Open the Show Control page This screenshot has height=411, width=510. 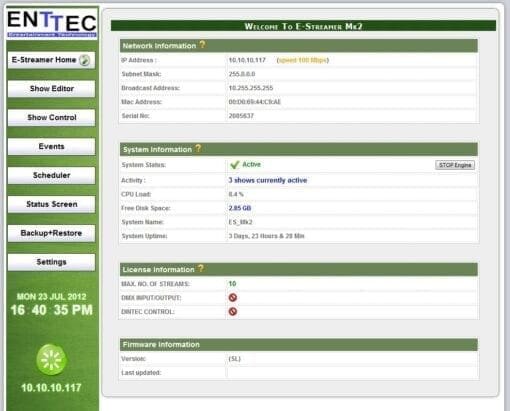click(x=51, y=117)
